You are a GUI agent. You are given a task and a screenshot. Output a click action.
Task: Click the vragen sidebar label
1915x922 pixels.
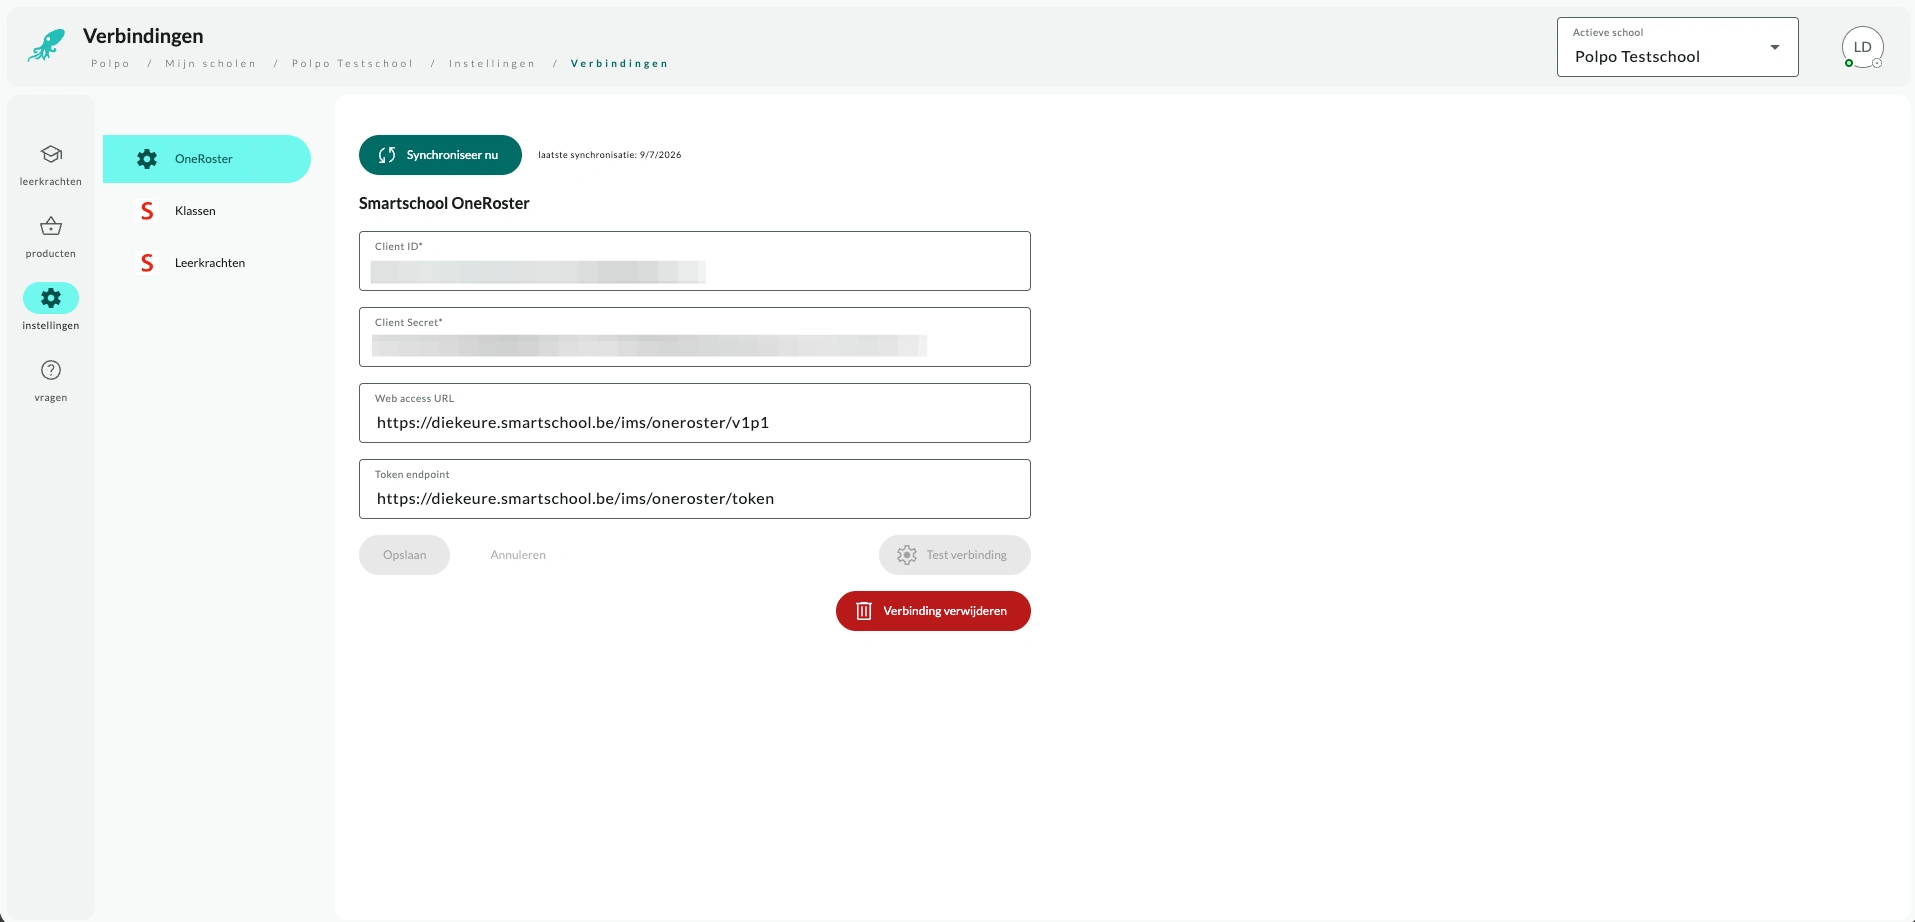pos(51,398)
